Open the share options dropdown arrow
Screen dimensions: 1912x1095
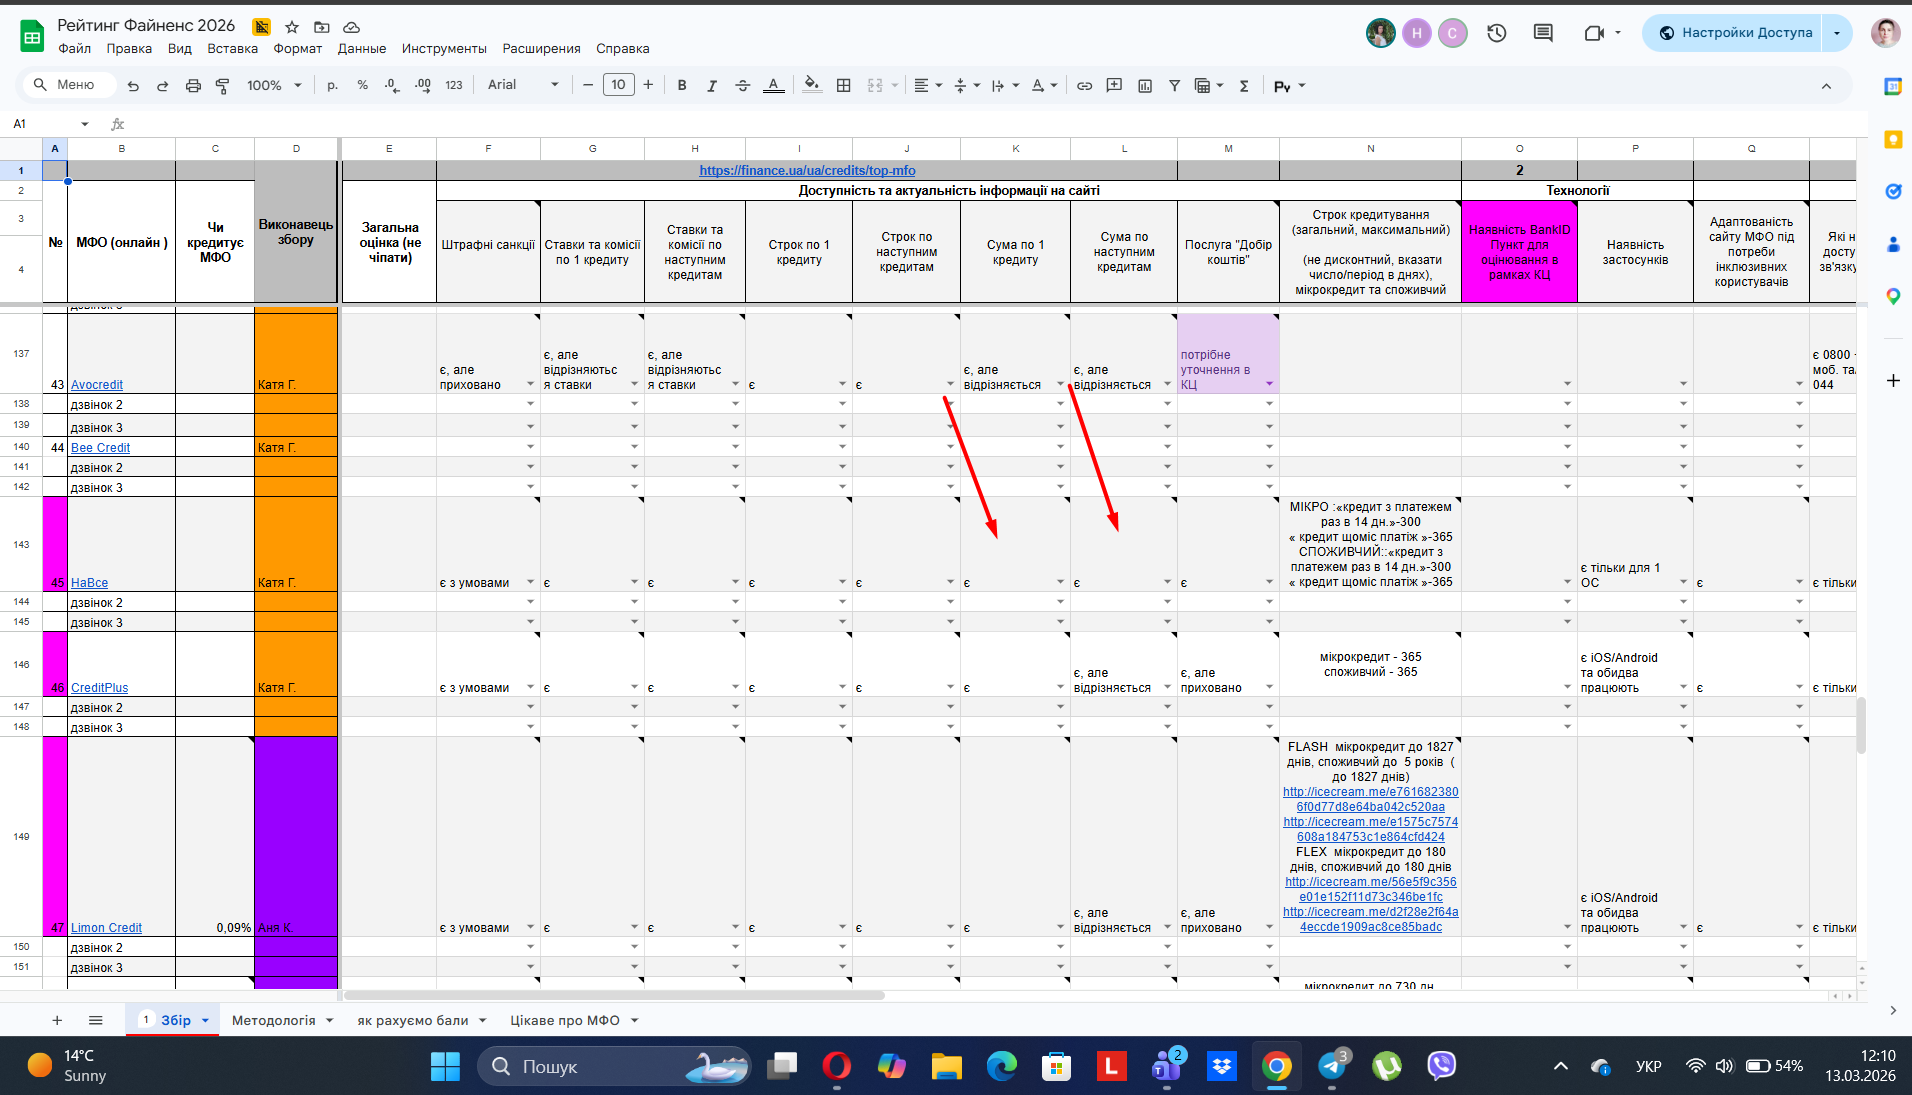[1837, 33]
